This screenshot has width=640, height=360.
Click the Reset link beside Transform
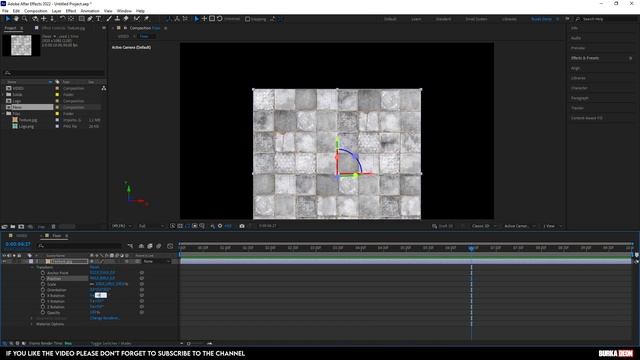pyautogui.click(x=95, y=267)
